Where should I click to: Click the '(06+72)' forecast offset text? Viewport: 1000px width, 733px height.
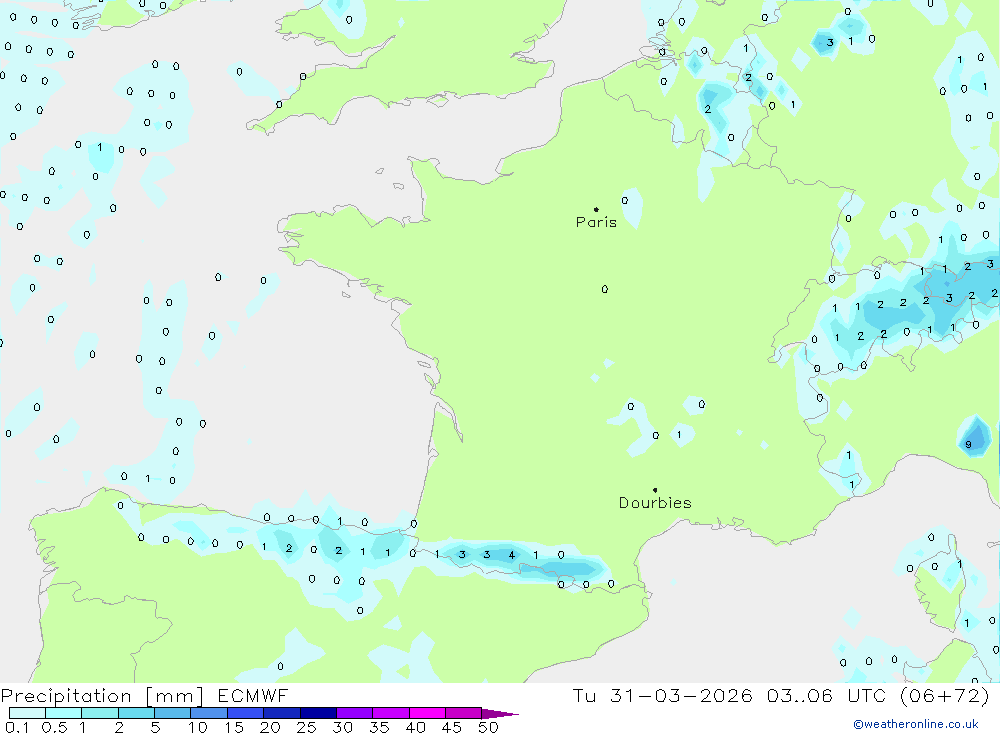point(945,695)
